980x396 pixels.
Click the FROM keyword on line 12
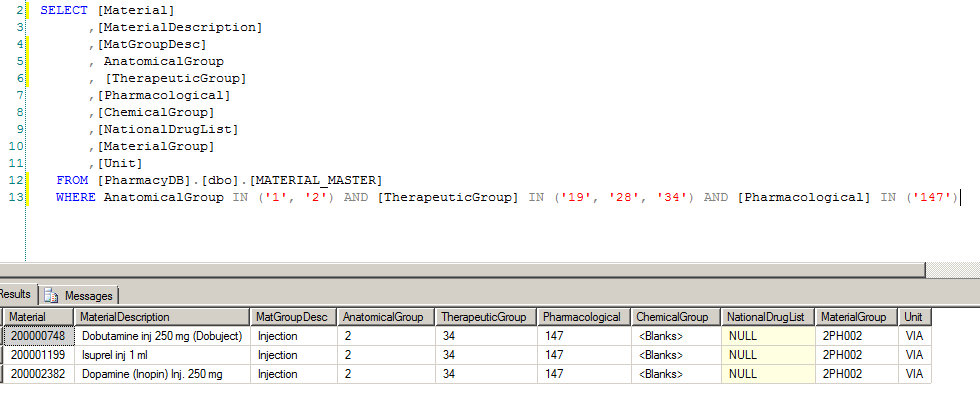[x=72, y=181]
